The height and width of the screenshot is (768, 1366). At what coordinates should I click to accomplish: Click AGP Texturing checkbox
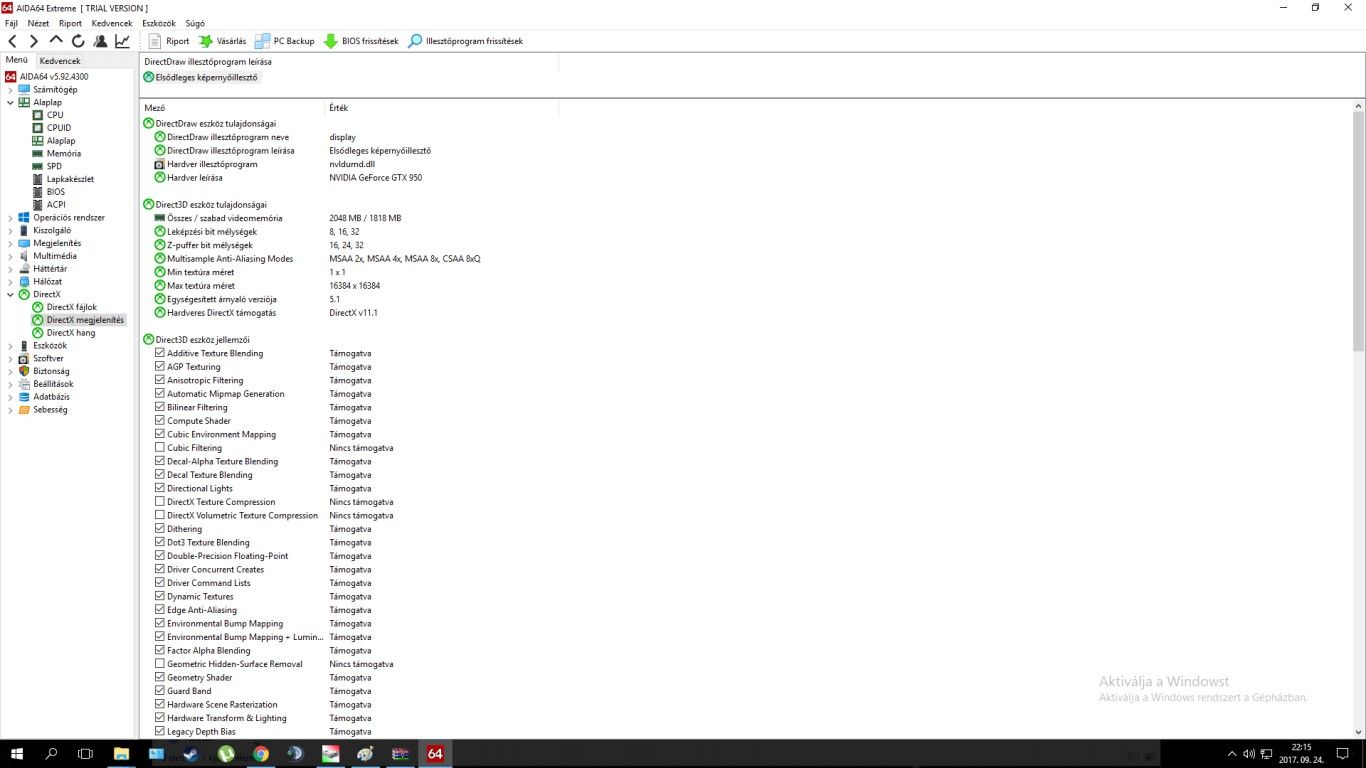pyautogui.click(x=160, y=367)
